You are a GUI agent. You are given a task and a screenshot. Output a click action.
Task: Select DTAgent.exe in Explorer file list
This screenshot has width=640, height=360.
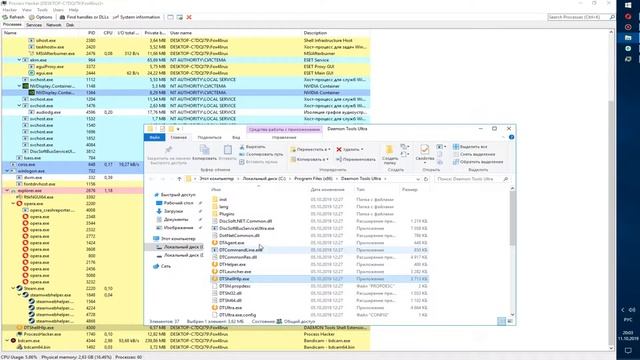(231, 242)
